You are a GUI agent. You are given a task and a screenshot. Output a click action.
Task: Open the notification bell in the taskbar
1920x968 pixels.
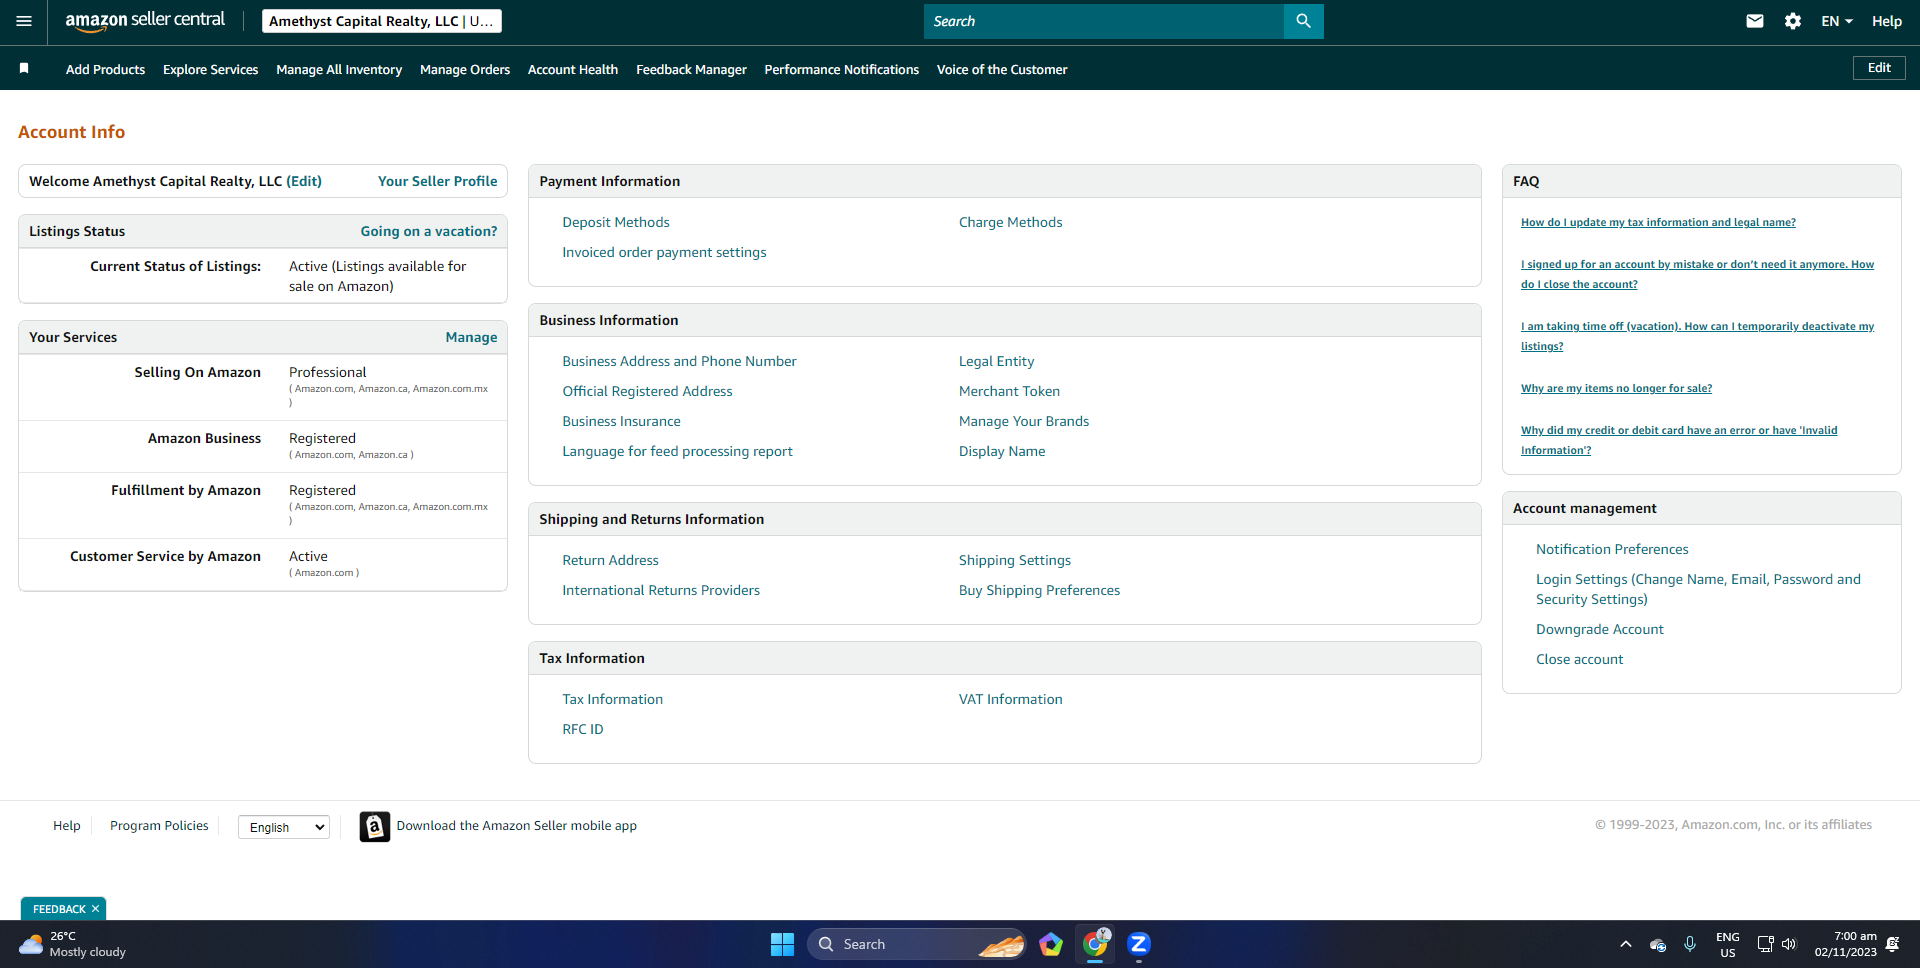point(1892,944)
